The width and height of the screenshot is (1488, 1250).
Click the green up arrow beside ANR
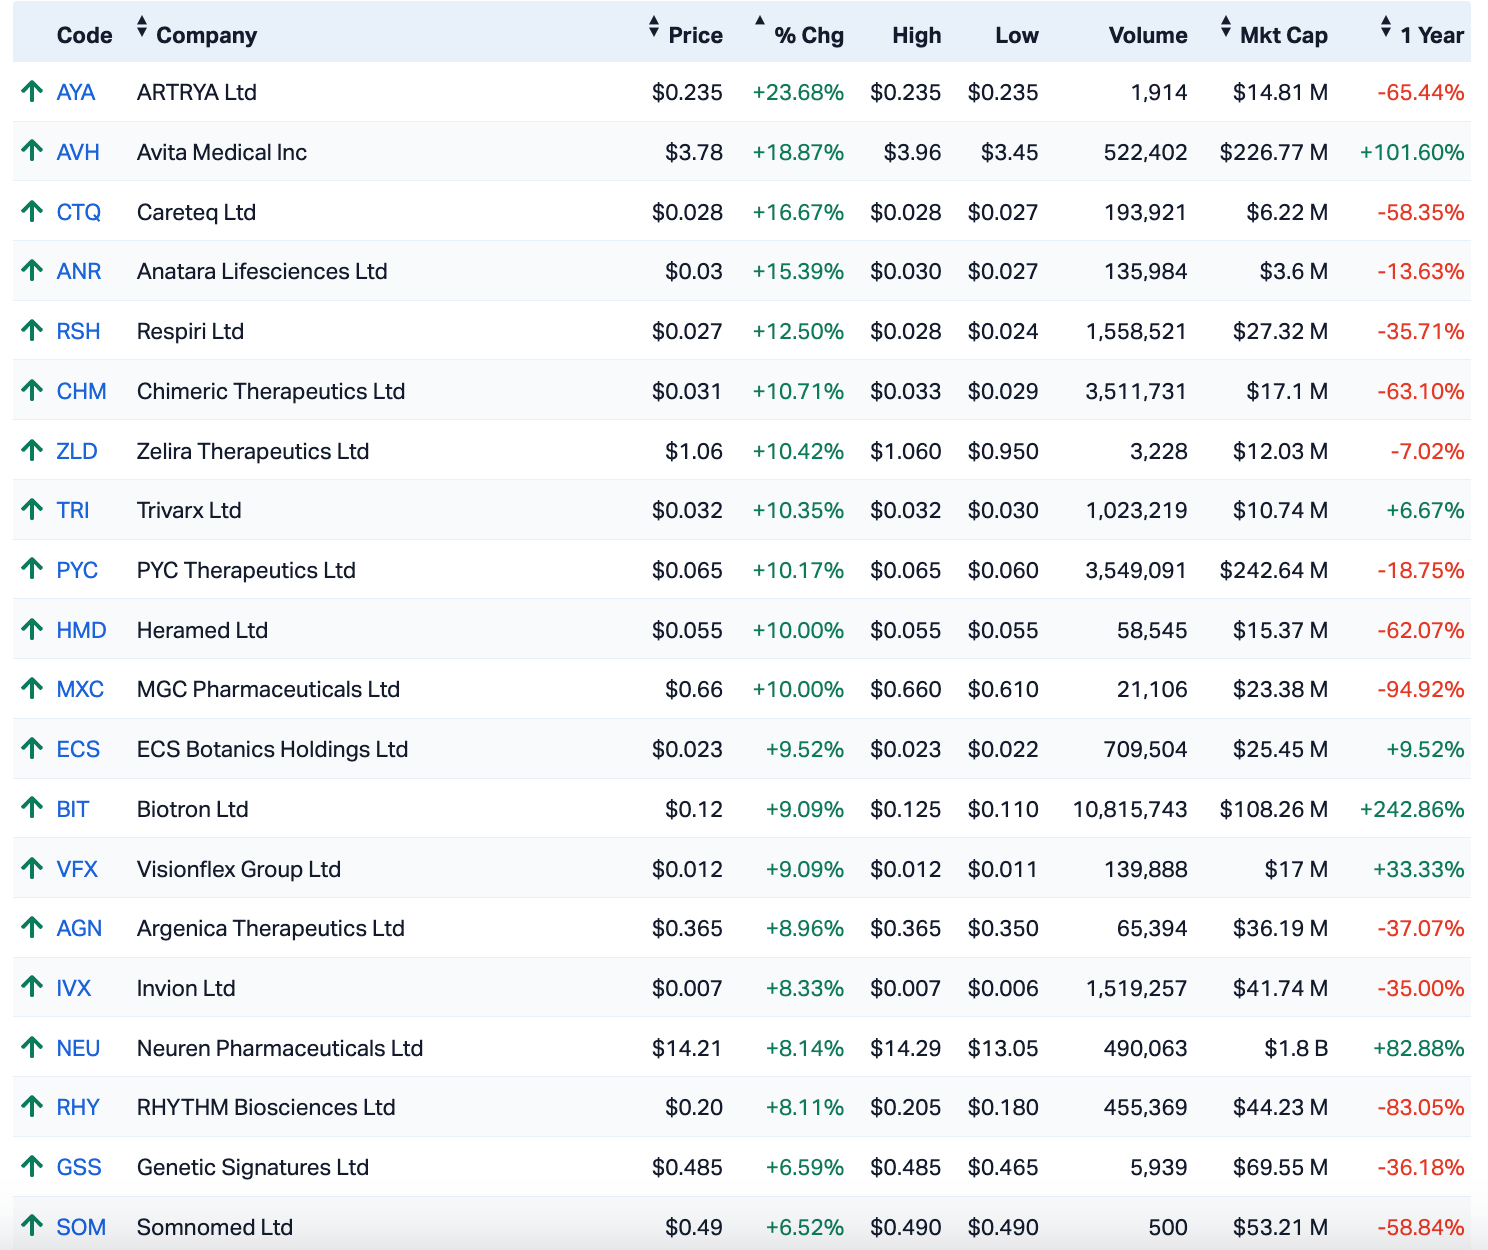pyautogui.click(x=32, y=270)
